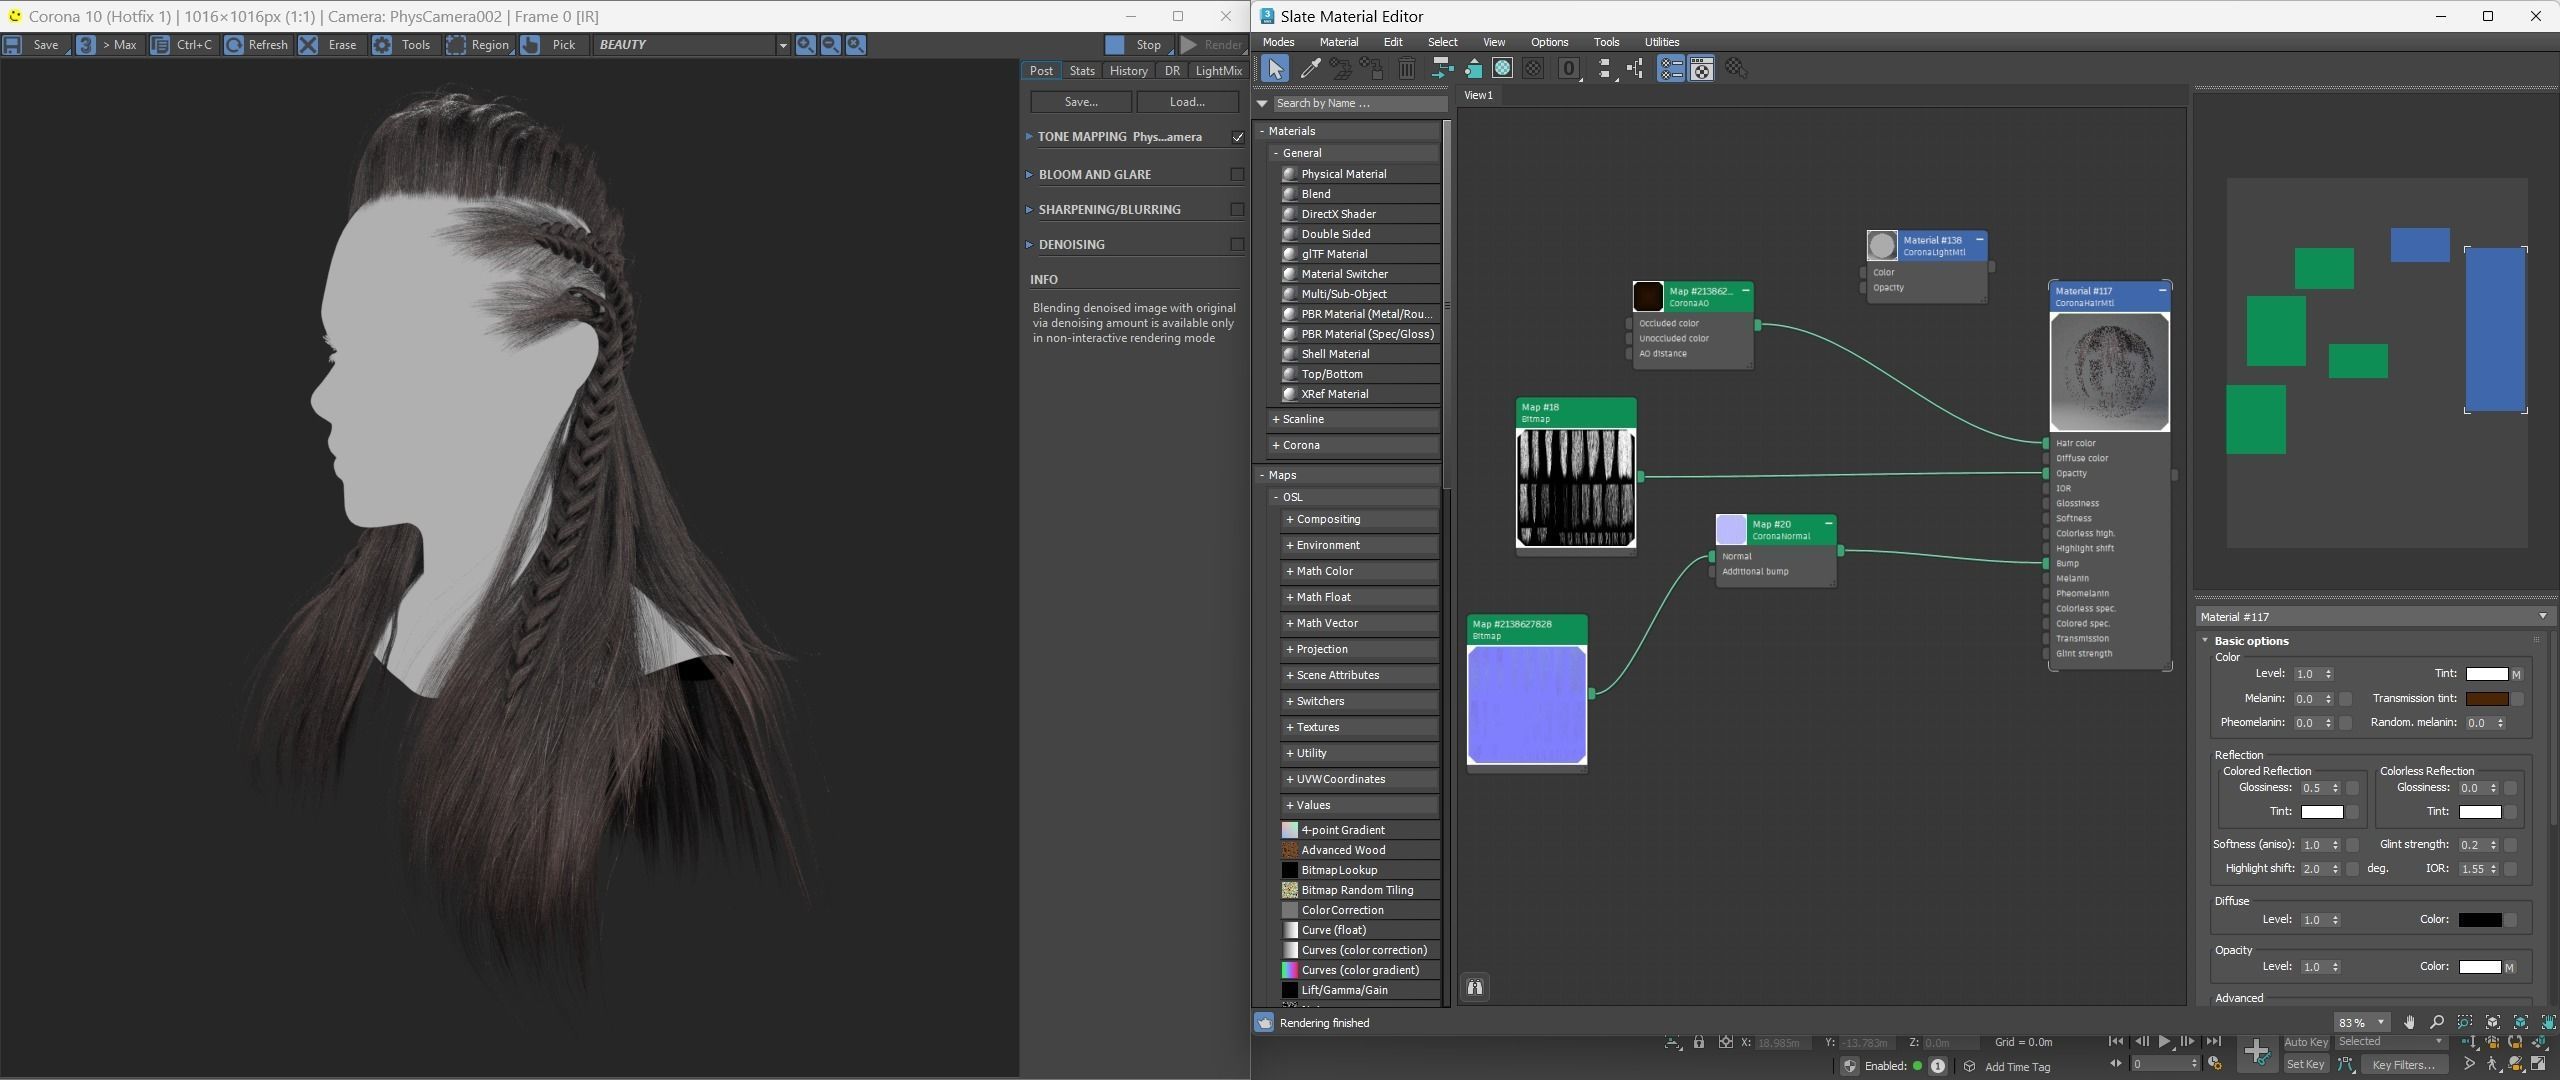Zoom out Corona frame buffer

click(830, 45)
